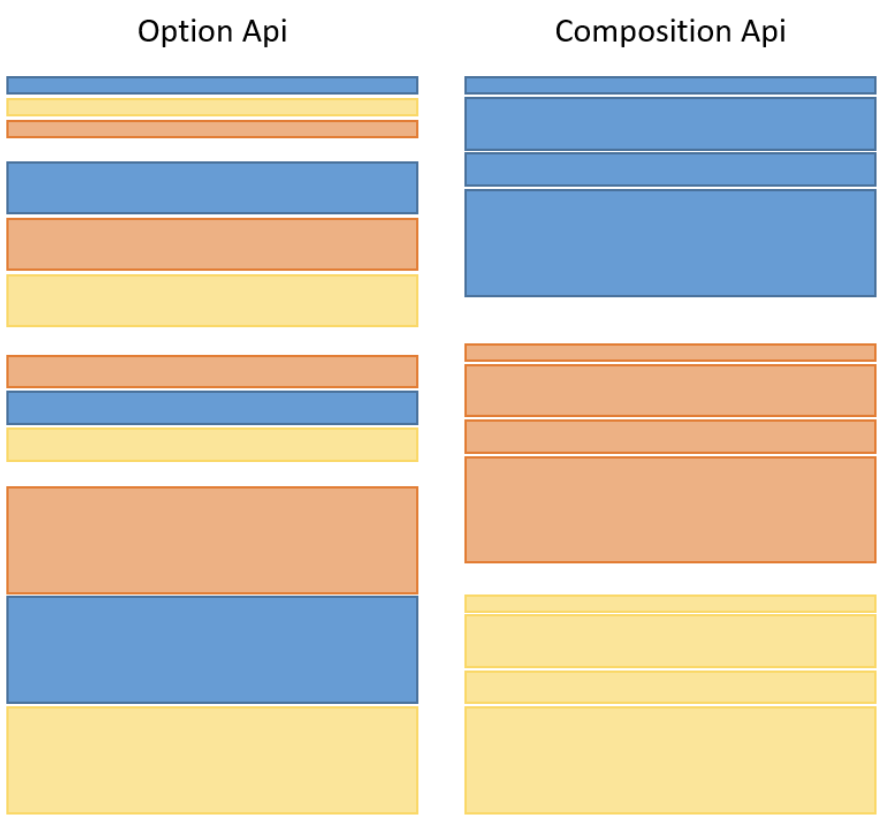
Task: Select thin orange bar topping Composition Api's orange group
Action: click(x=670, y=352)
